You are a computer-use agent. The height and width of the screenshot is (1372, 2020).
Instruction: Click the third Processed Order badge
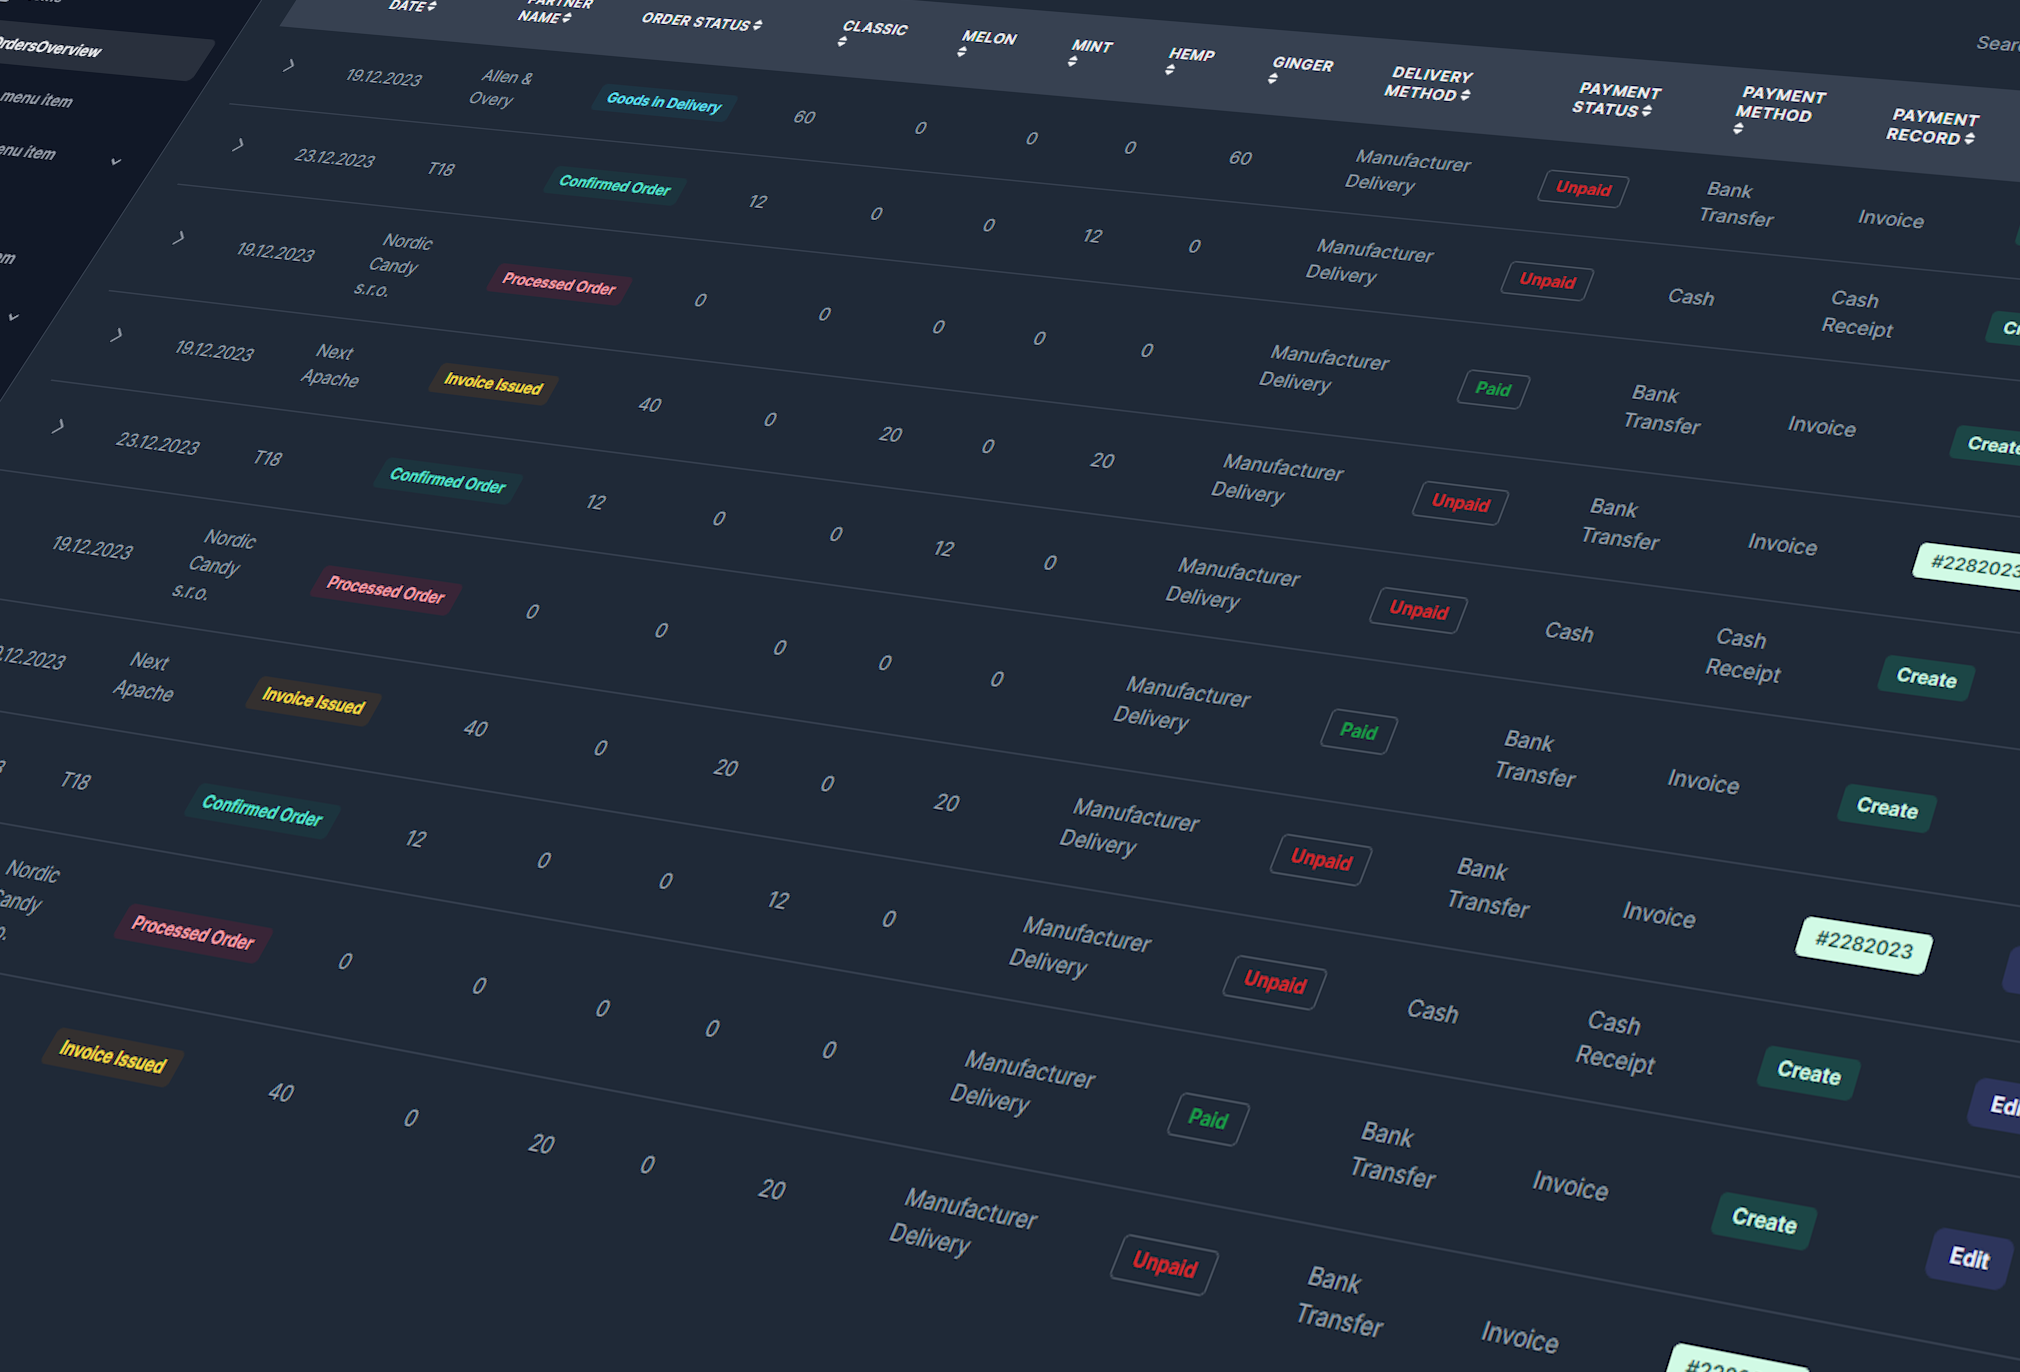click(193, 932)
